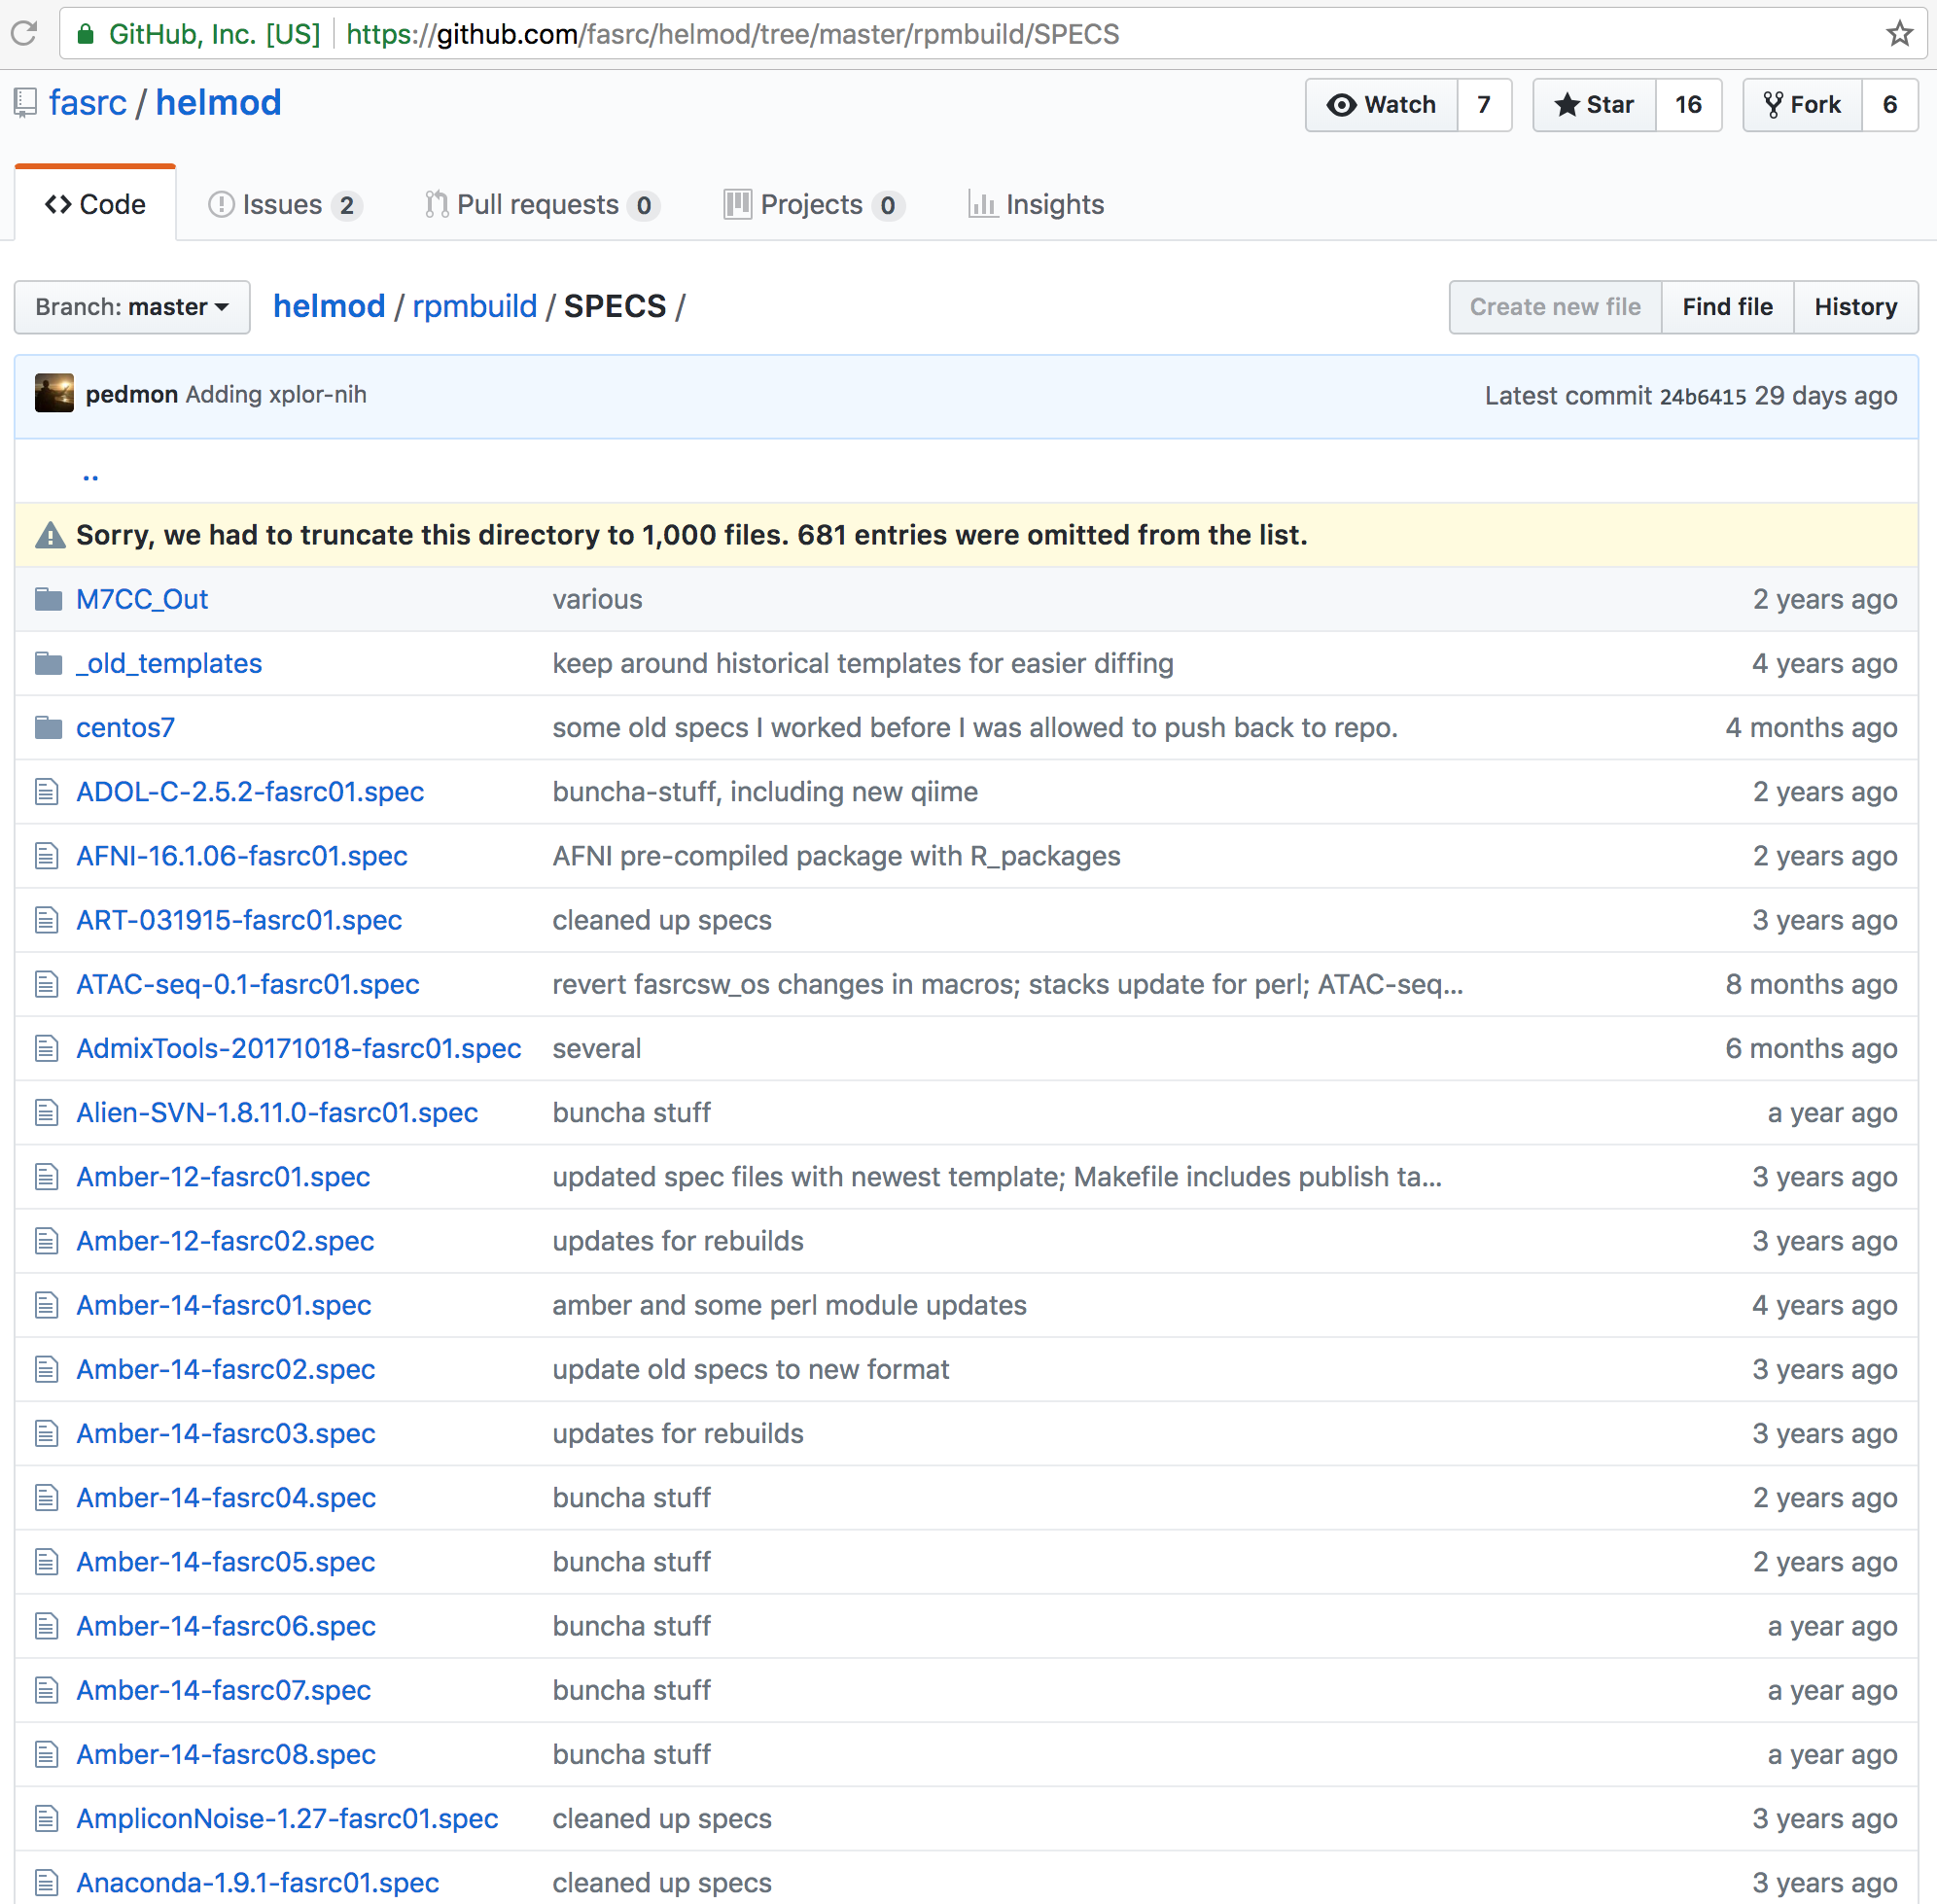Open the helmod repository title link
1937x1904 pixels.
point(218,103)
